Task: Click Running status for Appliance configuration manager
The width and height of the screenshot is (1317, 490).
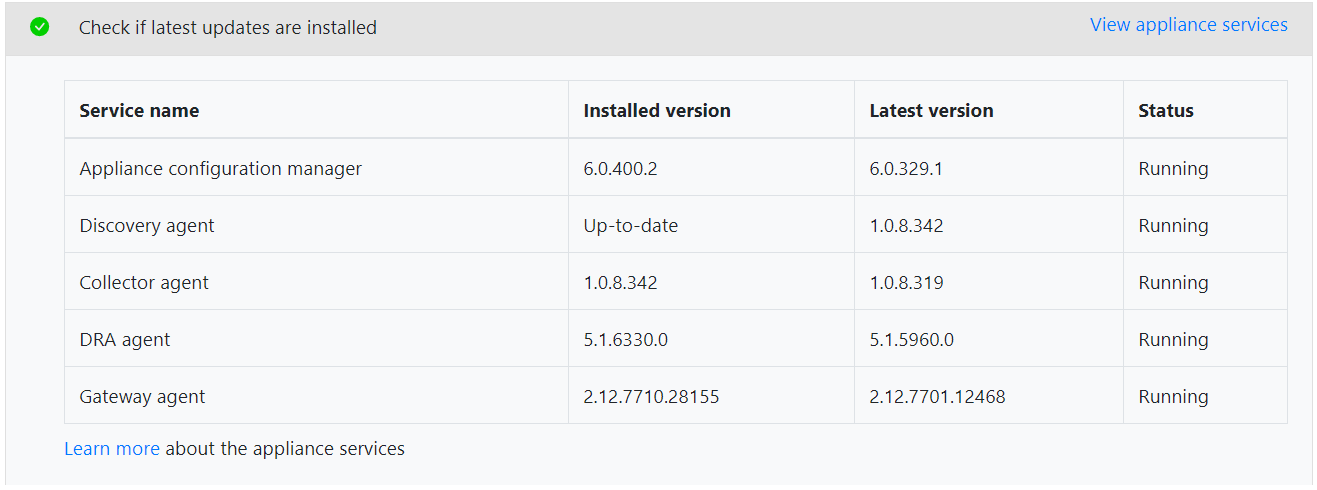Action: click(1173, 169)
